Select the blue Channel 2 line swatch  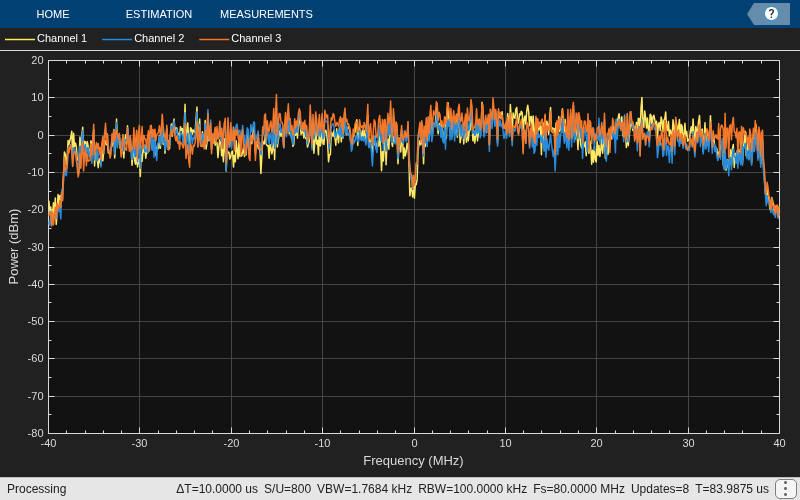pyautogui.click(x=117, y=39)
